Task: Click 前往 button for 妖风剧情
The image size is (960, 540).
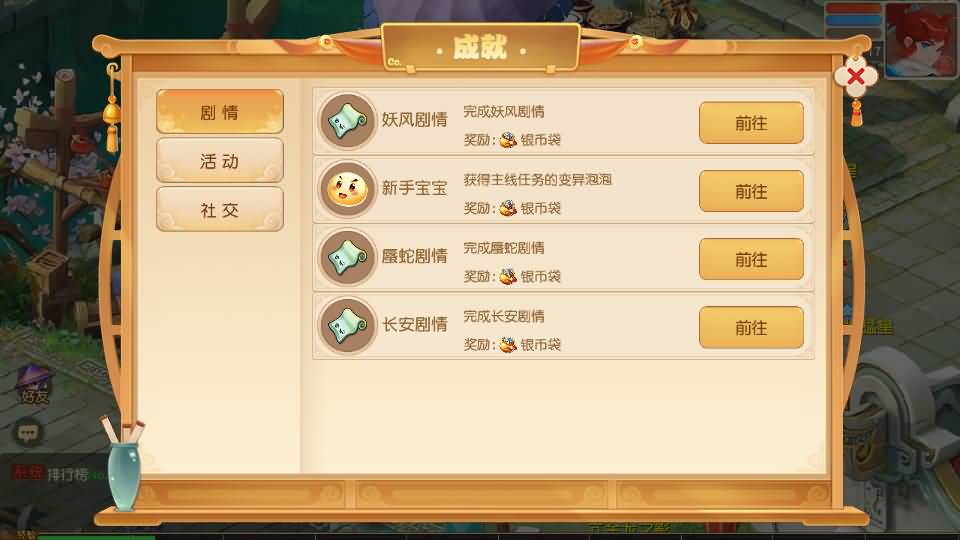Action: coord(751,123)
